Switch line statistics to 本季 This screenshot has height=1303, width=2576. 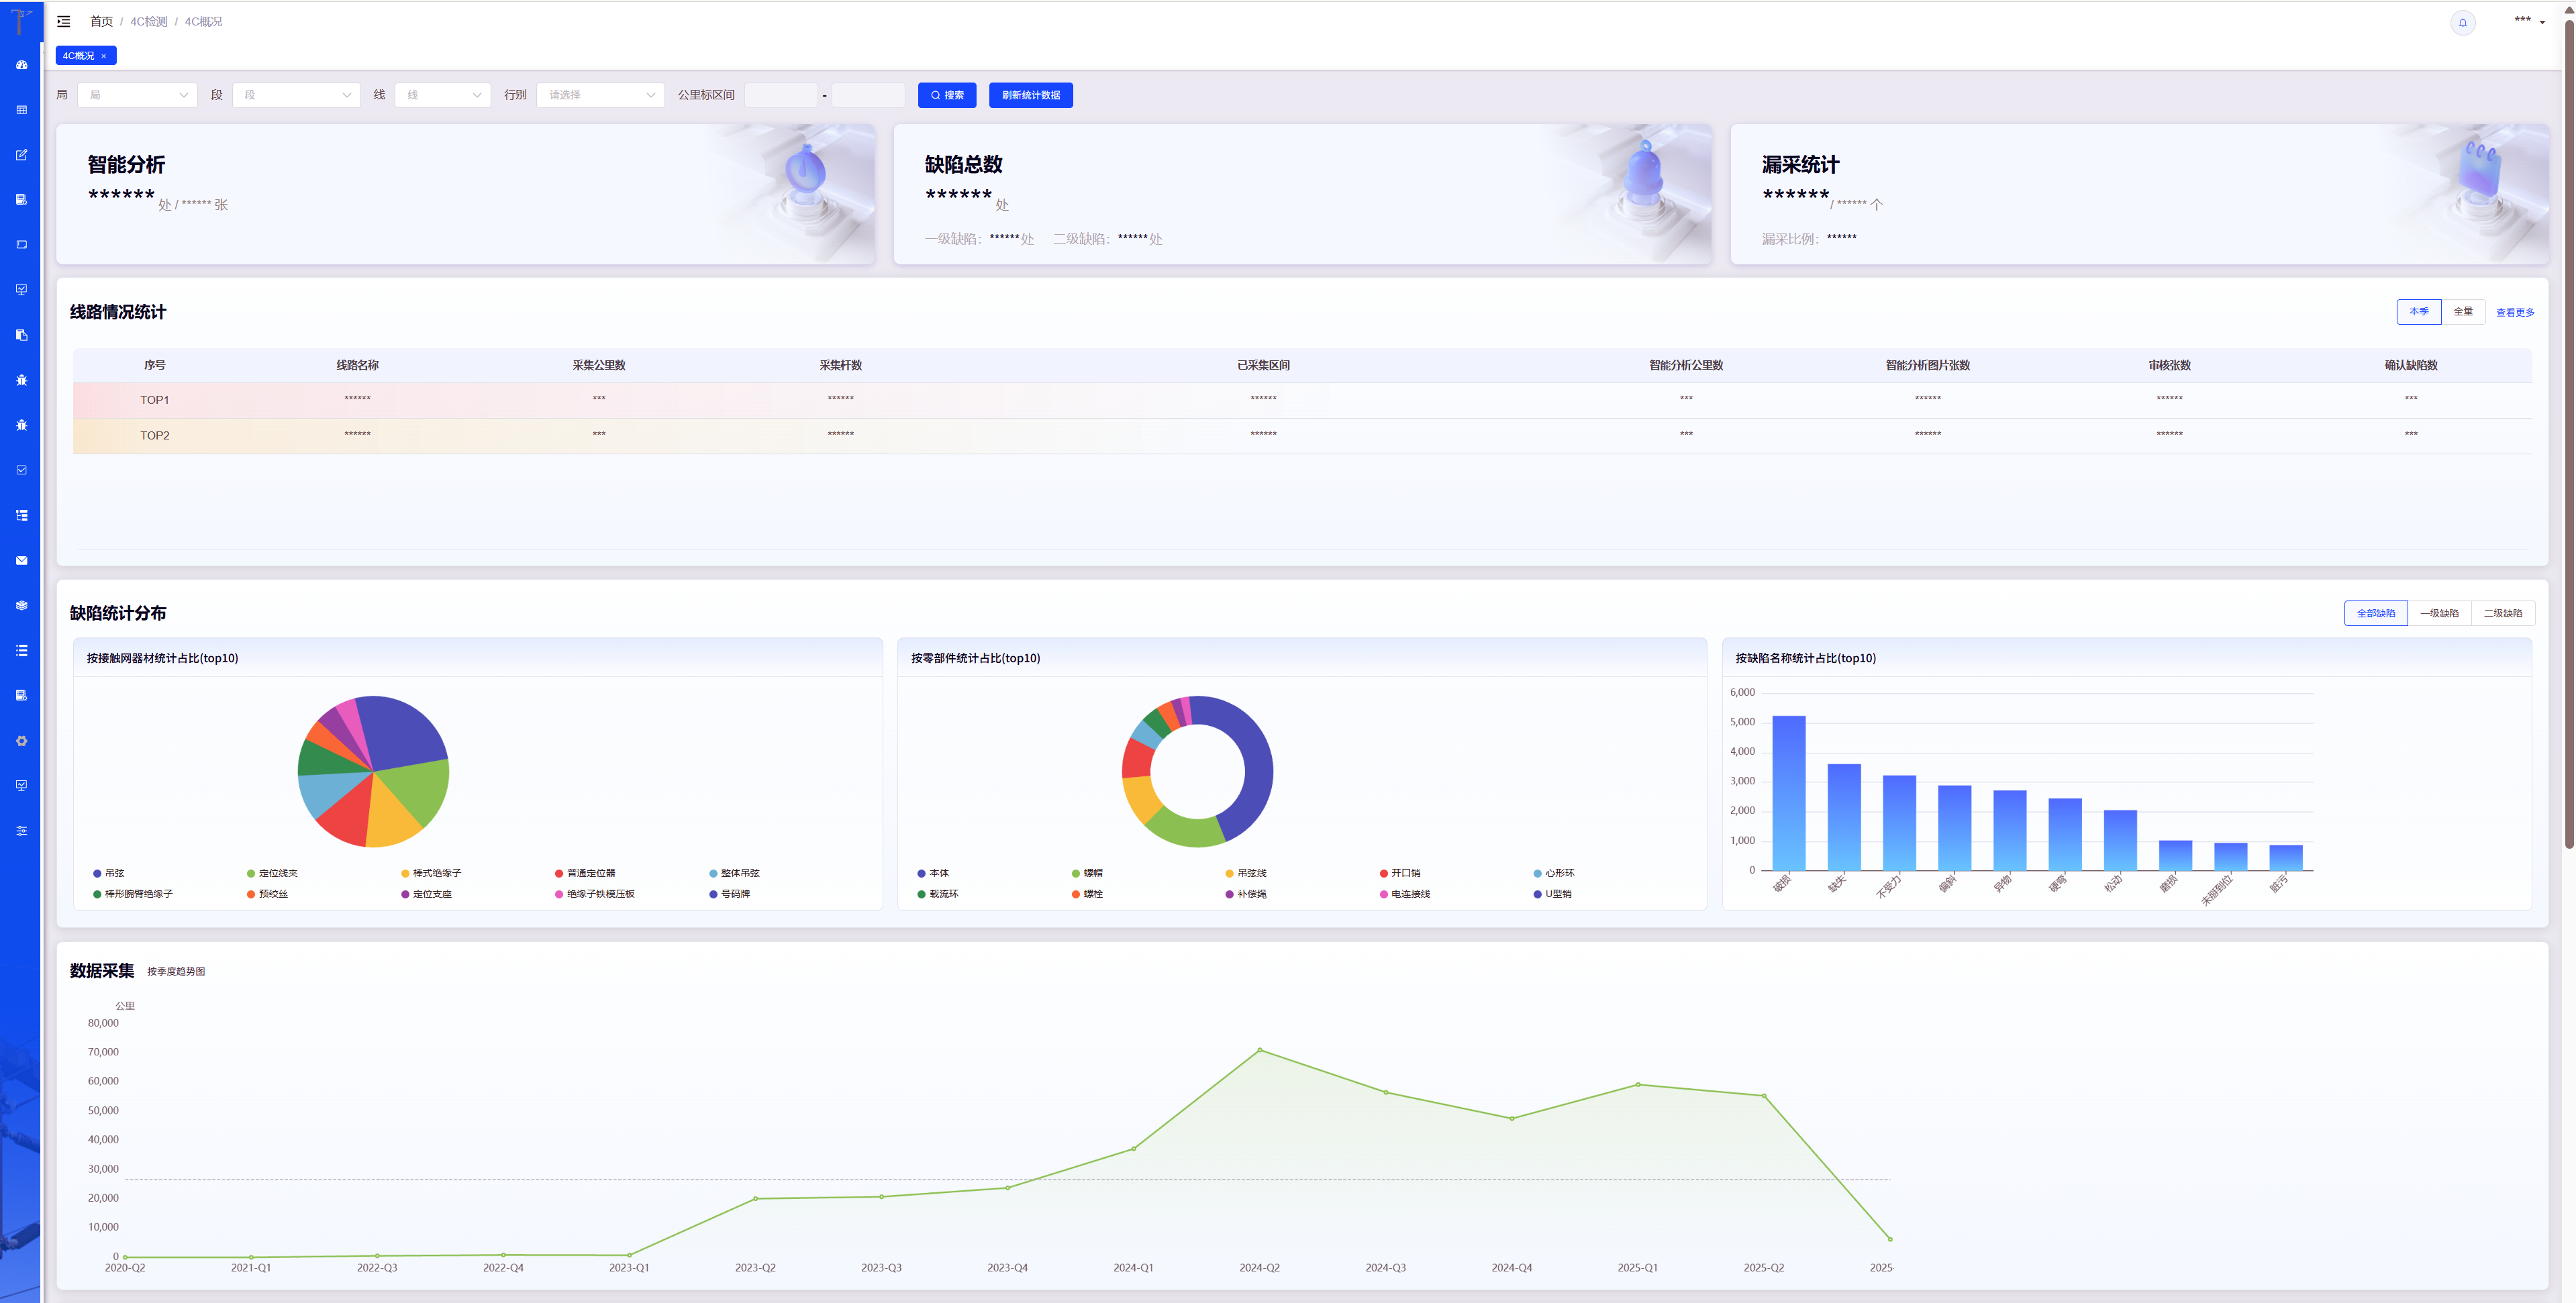click(2418, 312)
